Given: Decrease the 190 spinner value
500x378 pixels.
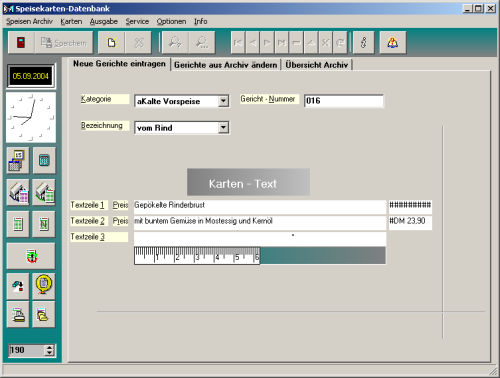Looking at the screenshot, I should pyautogui.click(x=50, y=353).
